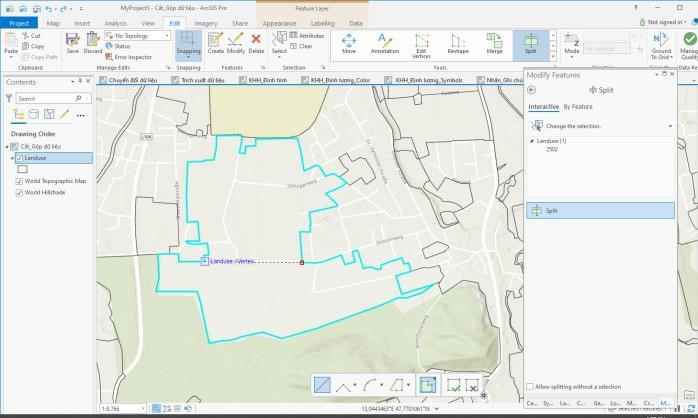Click the Delete feature icon
698x418 pixels.
[256, 42]
